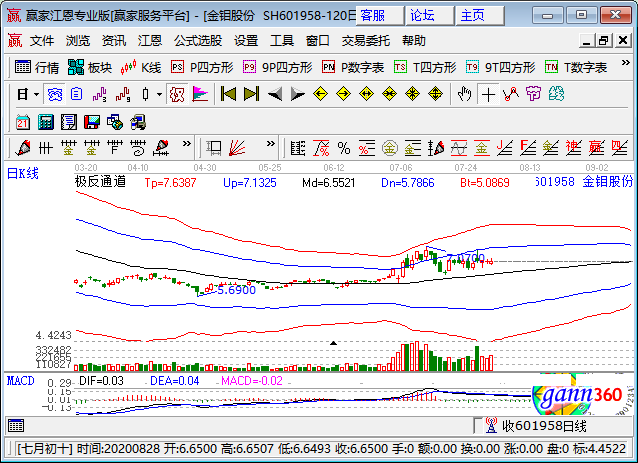The image size is (638, 463).
Task: Open the 日 period dropdown arrow
Action: (x=37, y=95)
